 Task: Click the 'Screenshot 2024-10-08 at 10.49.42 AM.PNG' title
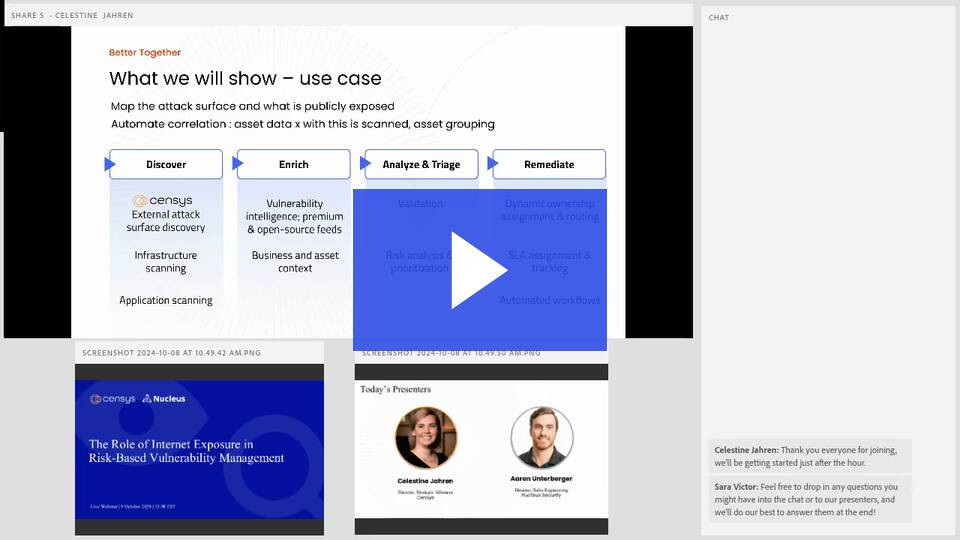tap(171, 353)
